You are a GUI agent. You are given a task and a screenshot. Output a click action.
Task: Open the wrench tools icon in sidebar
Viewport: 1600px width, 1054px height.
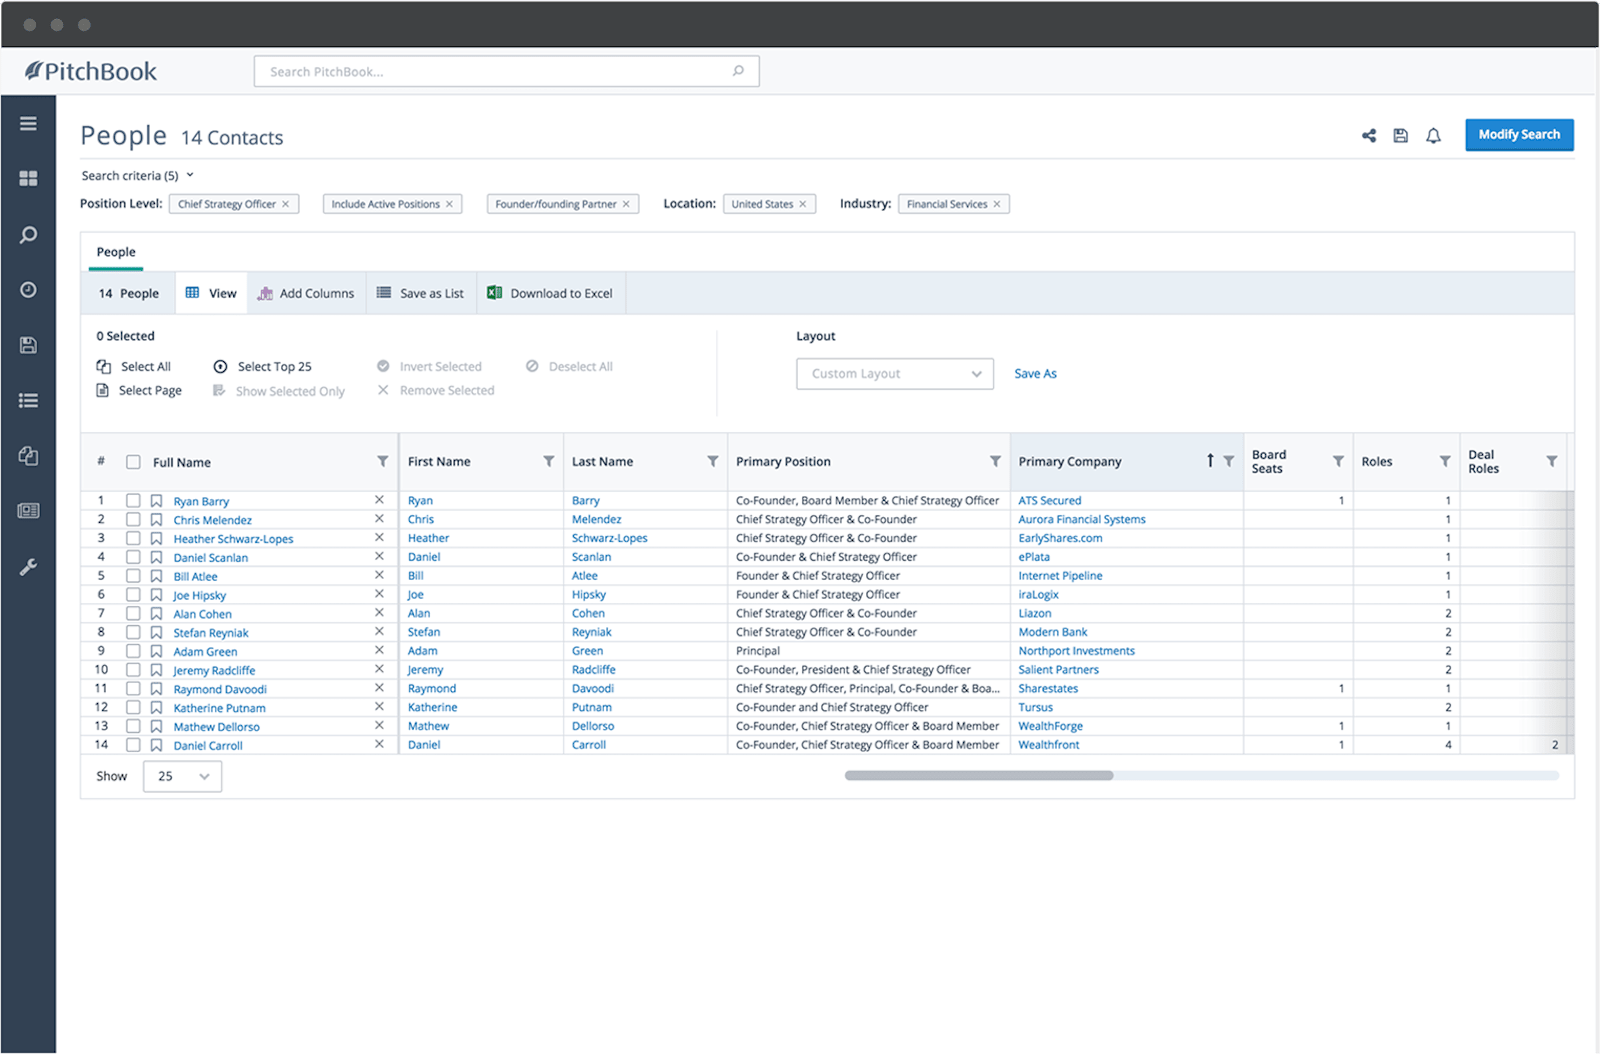pyautogui.click(x=28, y=567)
